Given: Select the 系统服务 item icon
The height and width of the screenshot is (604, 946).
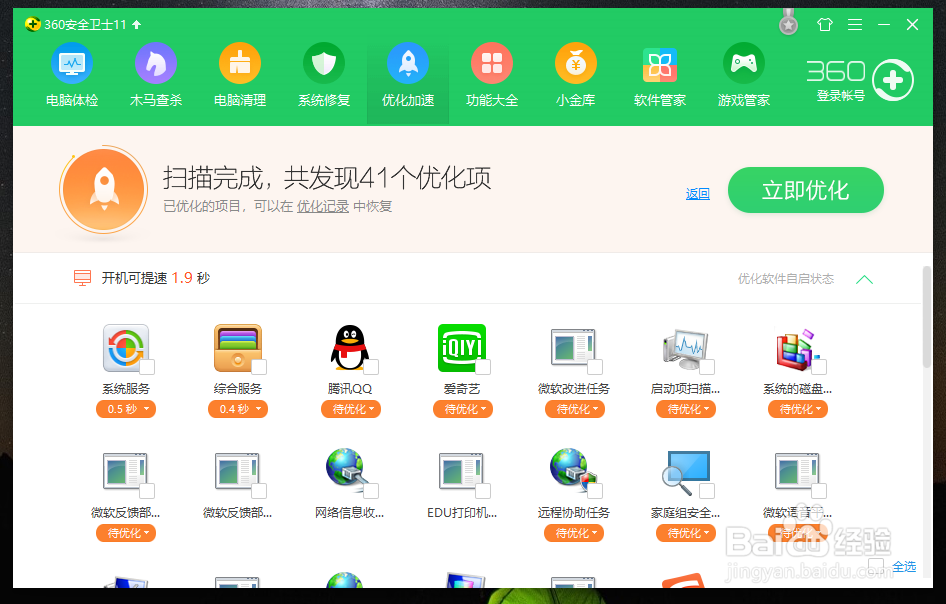Looking at the screenshot, I should (x=125, y=348).
